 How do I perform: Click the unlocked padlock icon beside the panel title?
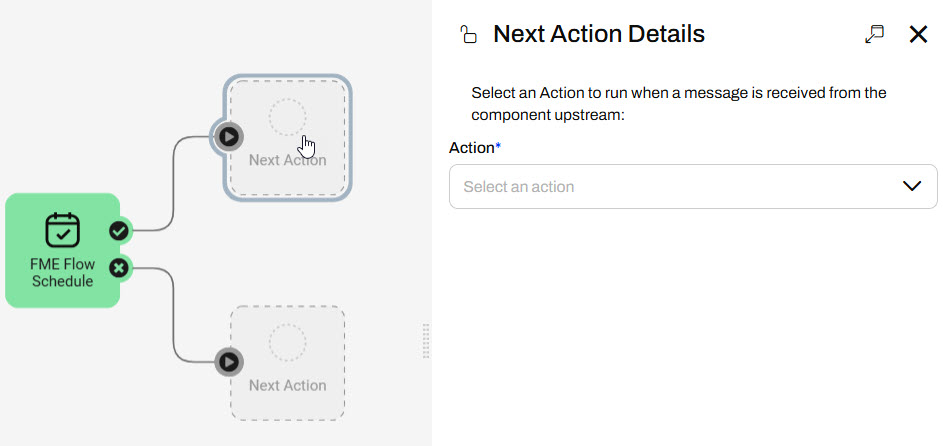click(468, 36)
